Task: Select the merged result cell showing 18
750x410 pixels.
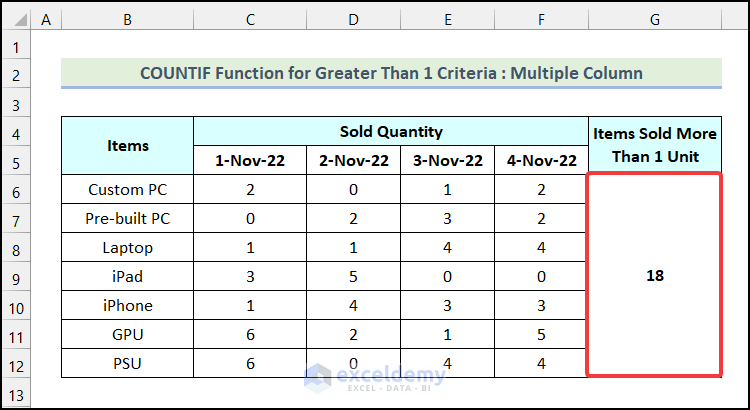Action: tap(654, 275)
